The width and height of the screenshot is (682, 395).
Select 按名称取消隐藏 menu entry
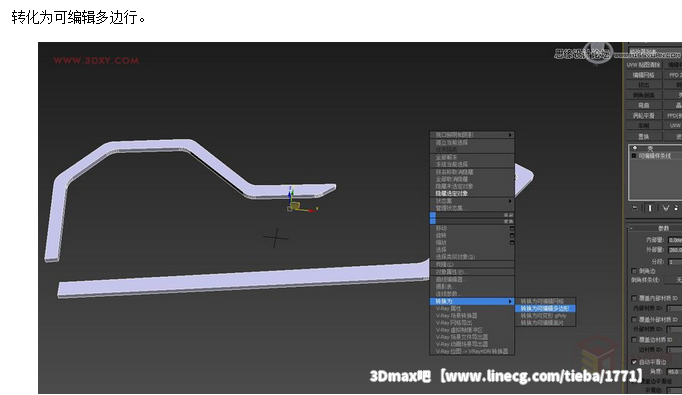click(472, 172)
